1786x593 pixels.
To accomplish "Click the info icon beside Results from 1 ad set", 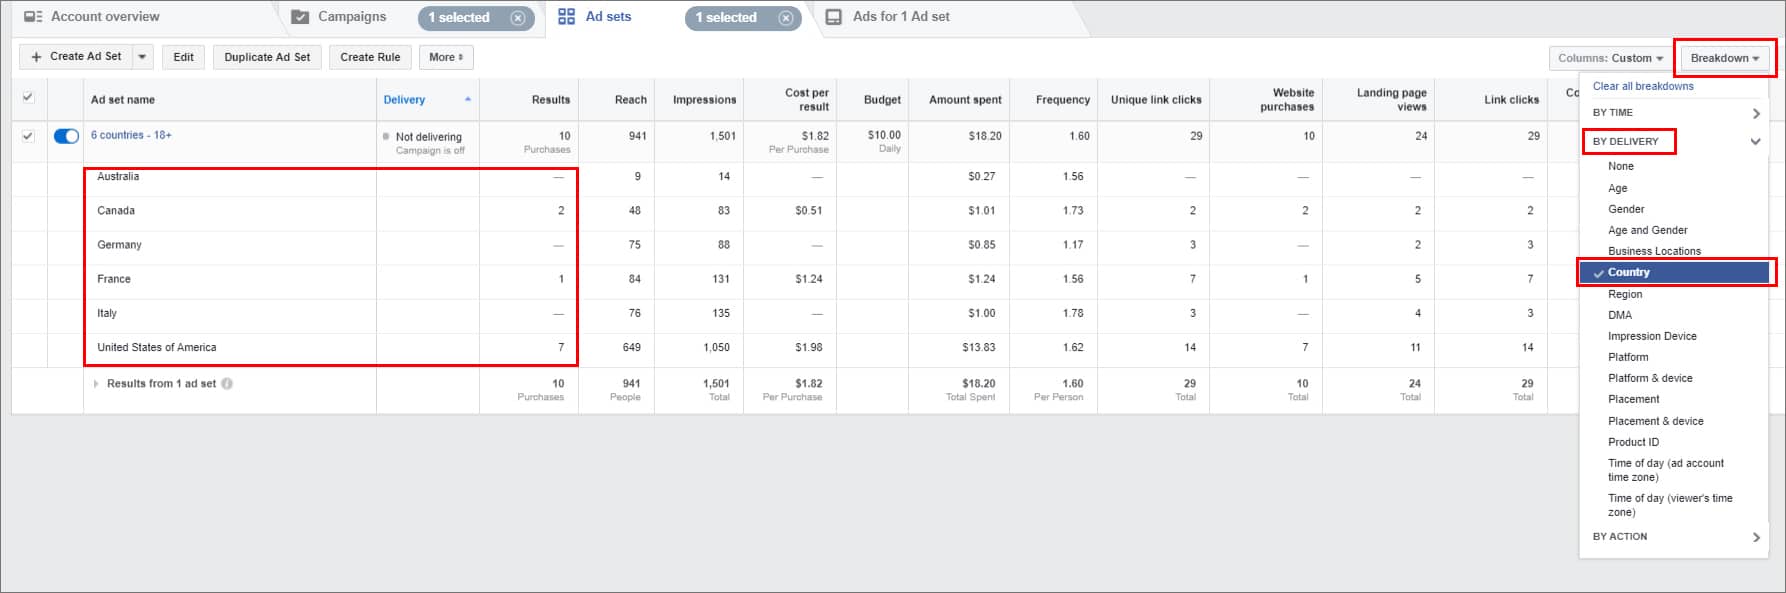I will pyautogui.click(x=227, y=384).
